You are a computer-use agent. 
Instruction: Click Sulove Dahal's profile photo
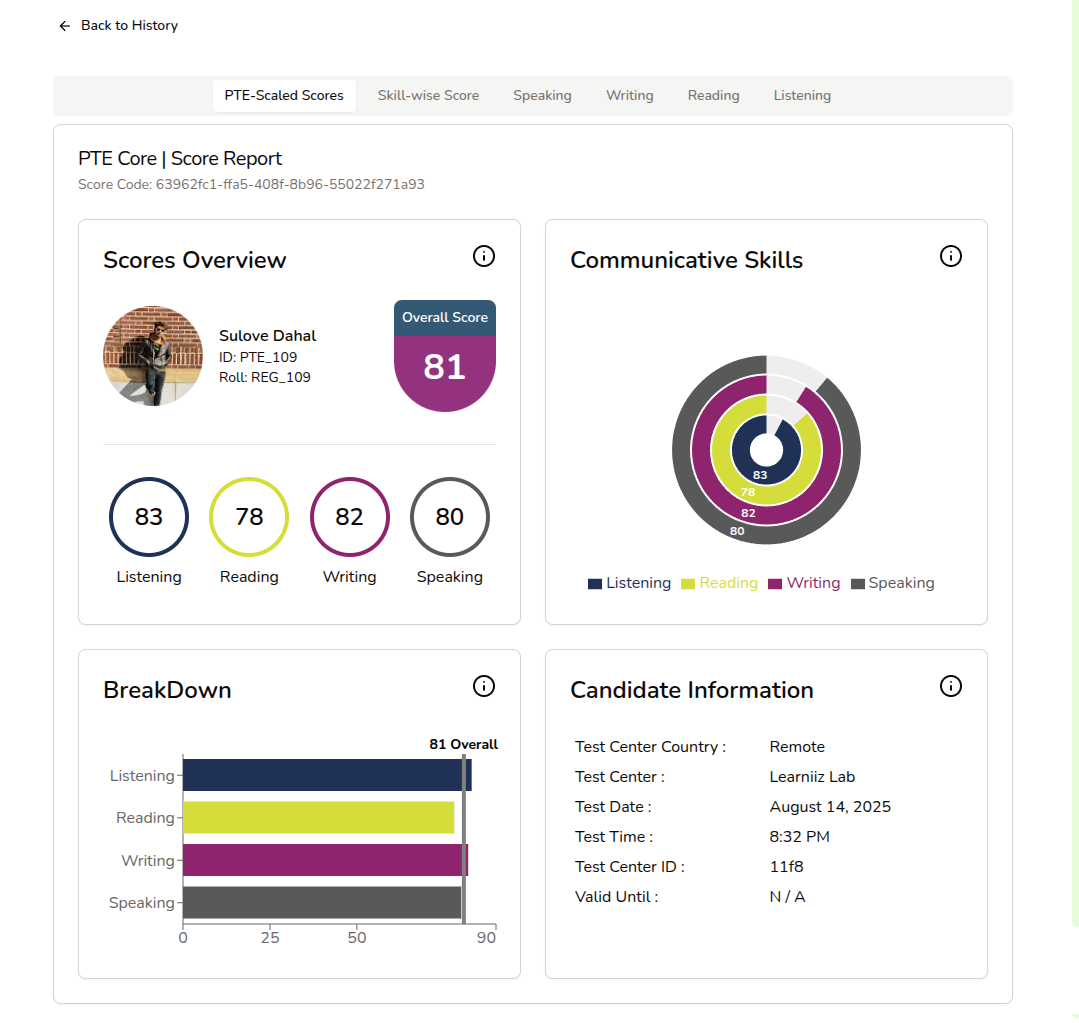(x=153, y=356)
